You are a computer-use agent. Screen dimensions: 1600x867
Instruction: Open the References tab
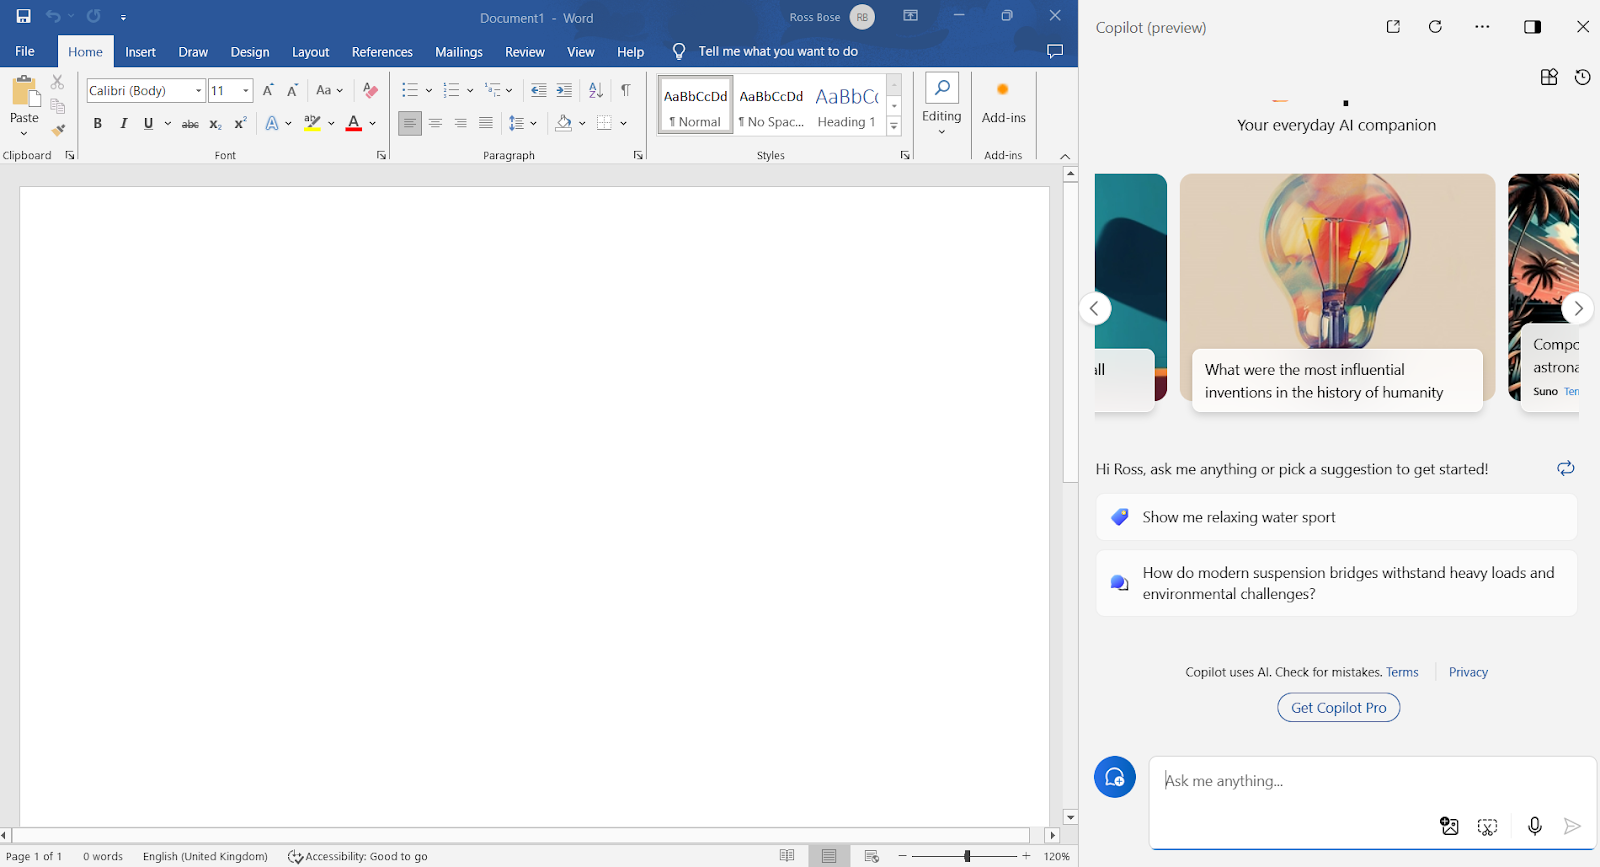coord(382,52)
